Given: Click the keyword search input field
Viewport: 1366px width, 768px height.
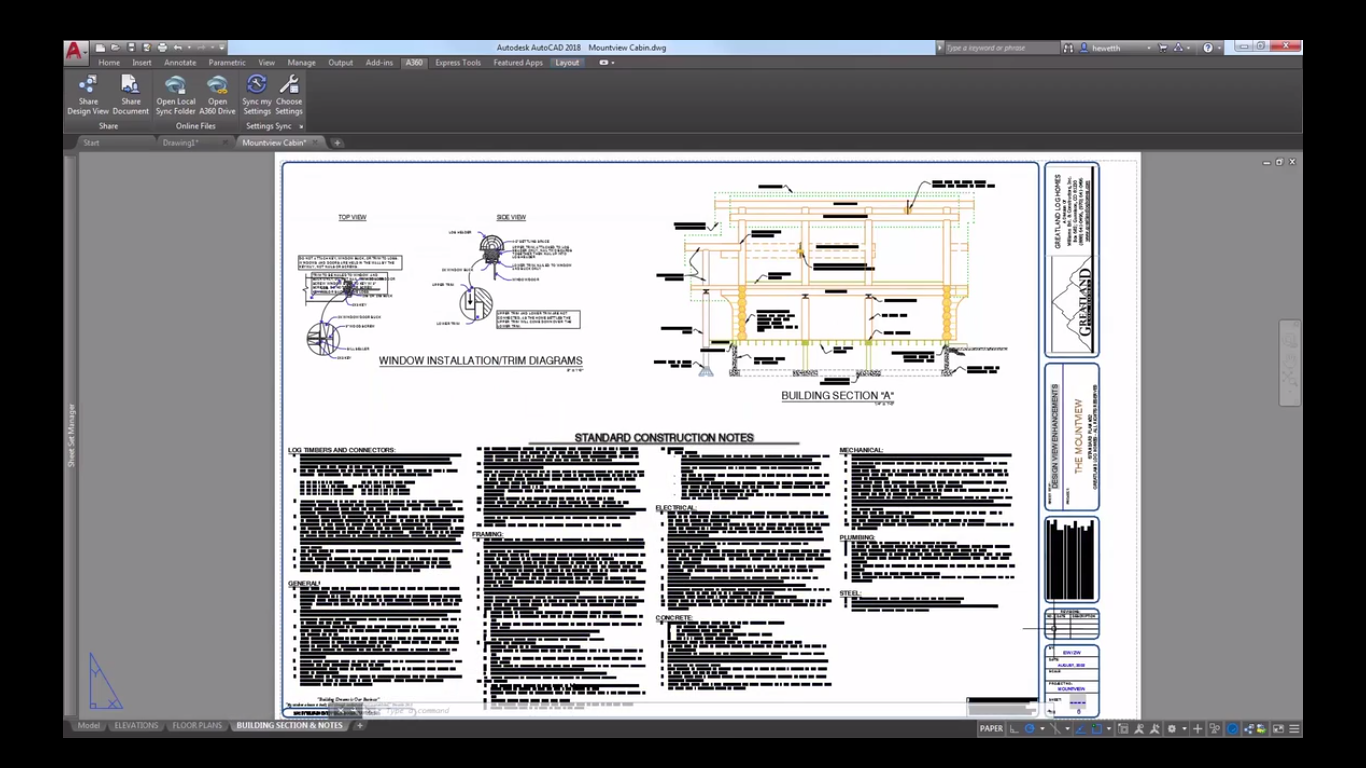Looking at the screenshot, I should [1003, 48].
